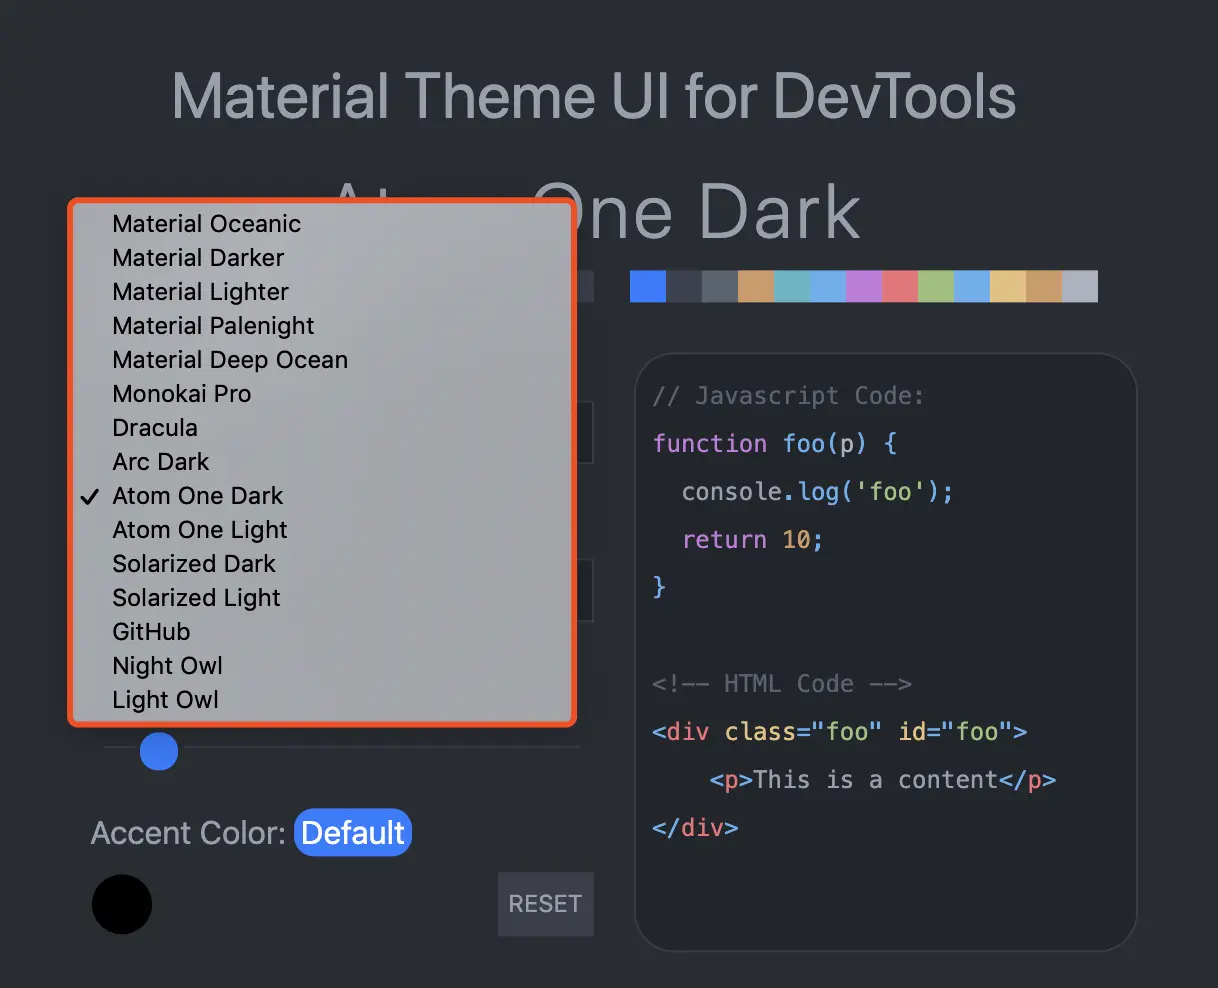Click the green palette swatch
Screen dimensions: 1218x988
936,286
